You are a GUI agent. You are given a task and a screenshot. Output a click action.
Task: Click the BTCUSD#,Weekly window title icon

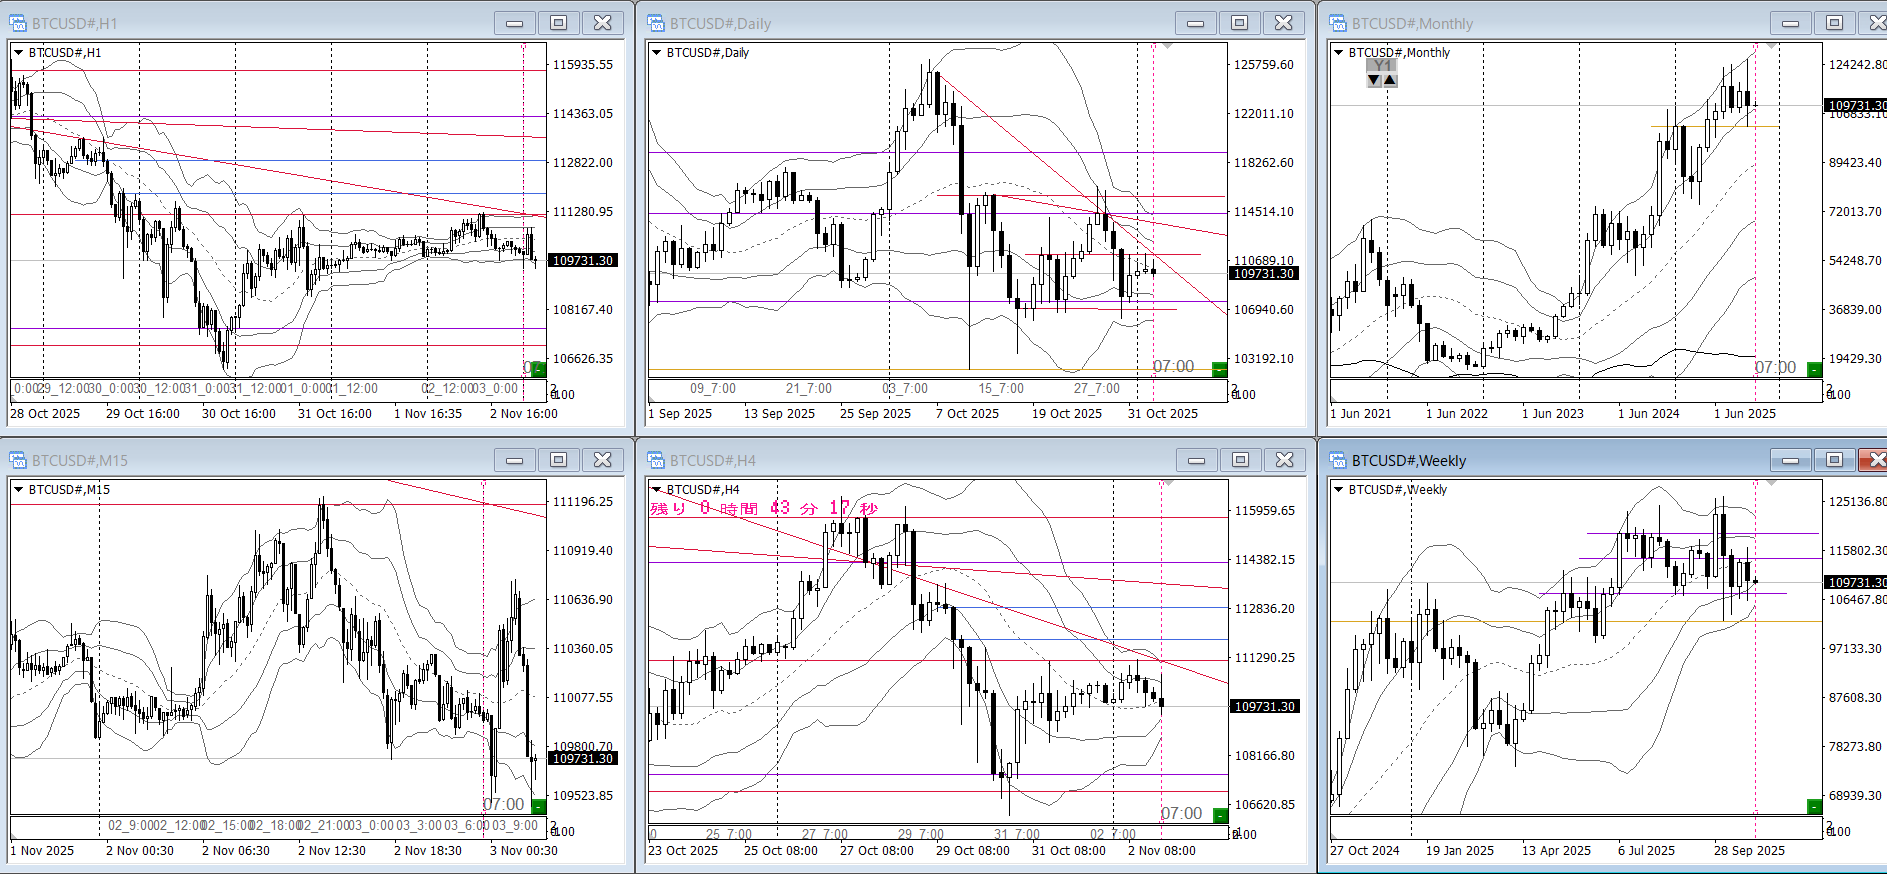[x=1338, y=460]
